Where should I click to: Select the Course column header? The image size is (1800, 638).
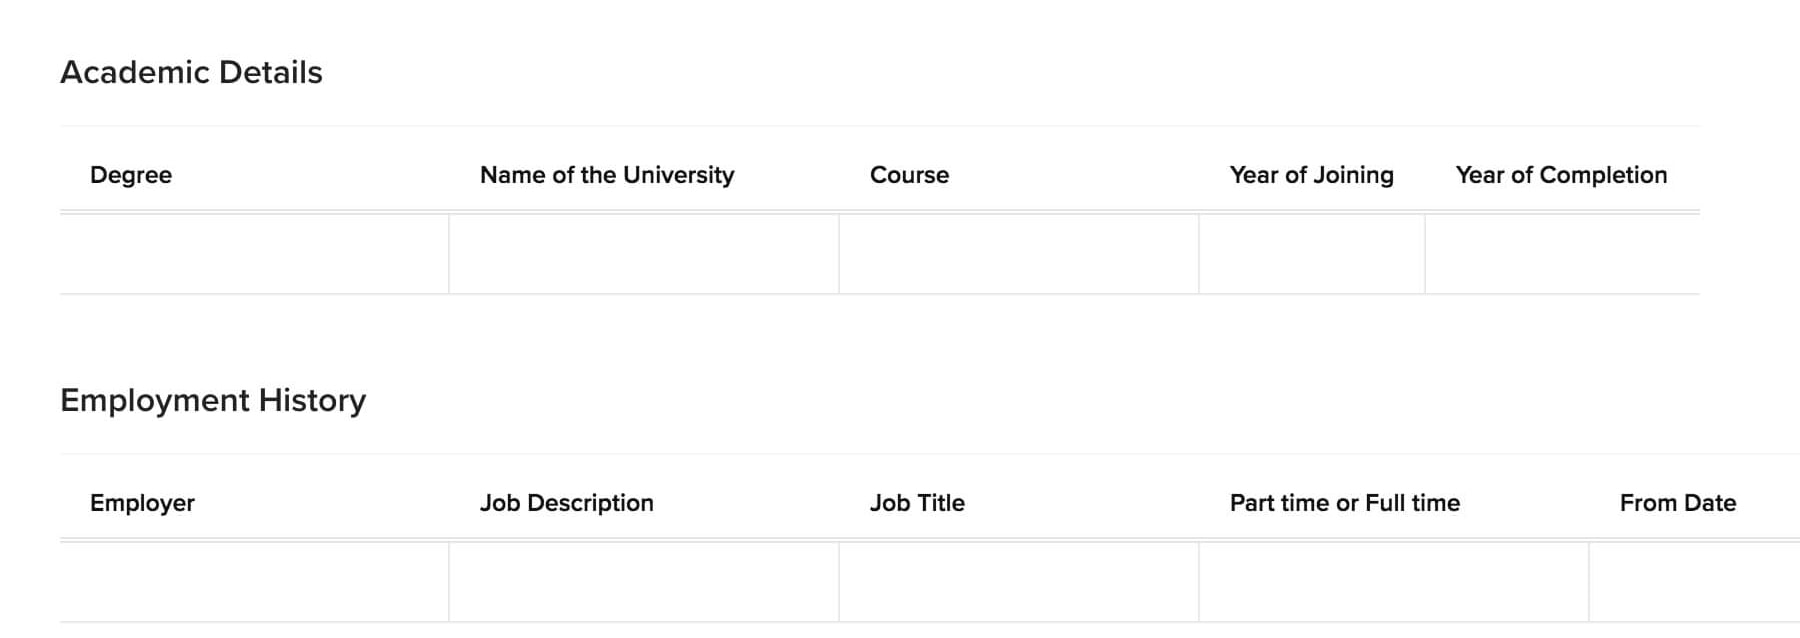click(x=909, y=175)
